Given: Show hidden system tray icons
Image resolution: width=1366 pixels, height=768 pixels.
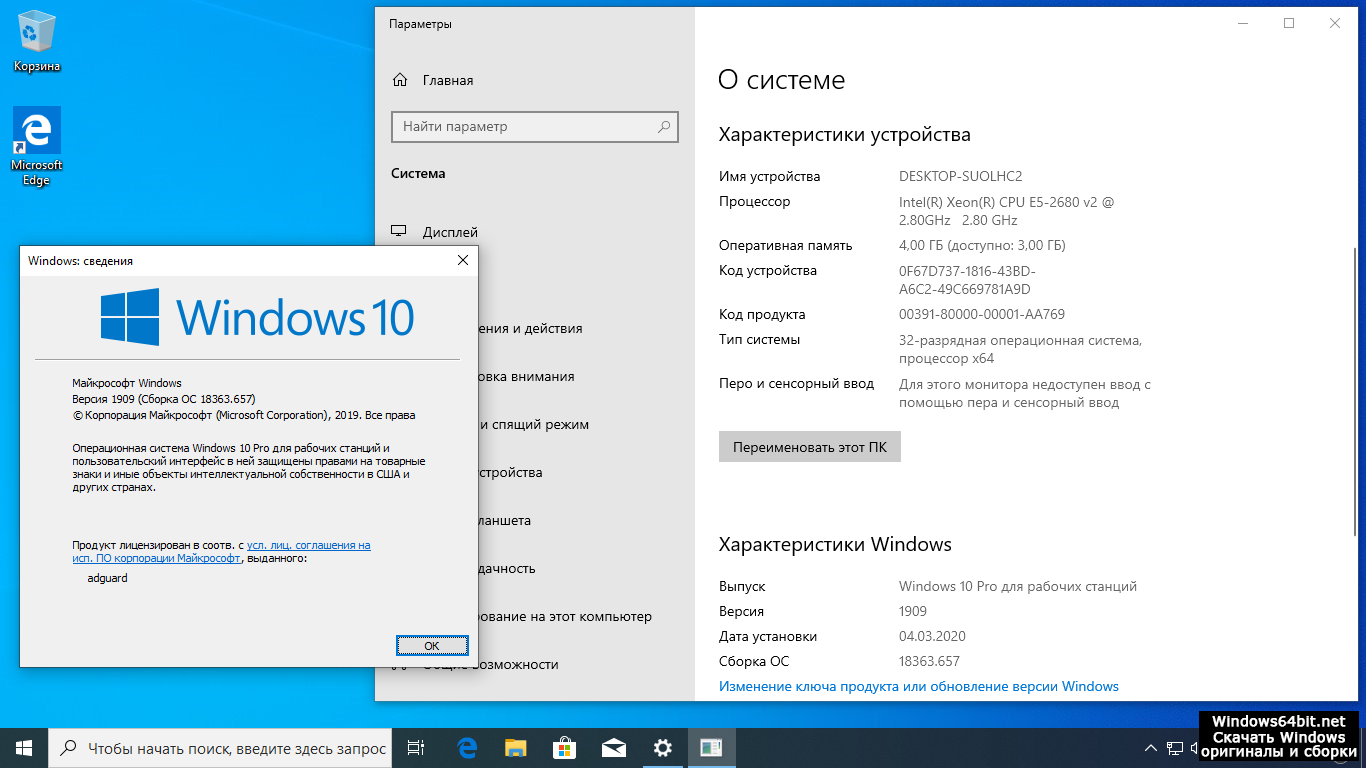Looking at the screenshot, I should click(x=1149, y=748).
